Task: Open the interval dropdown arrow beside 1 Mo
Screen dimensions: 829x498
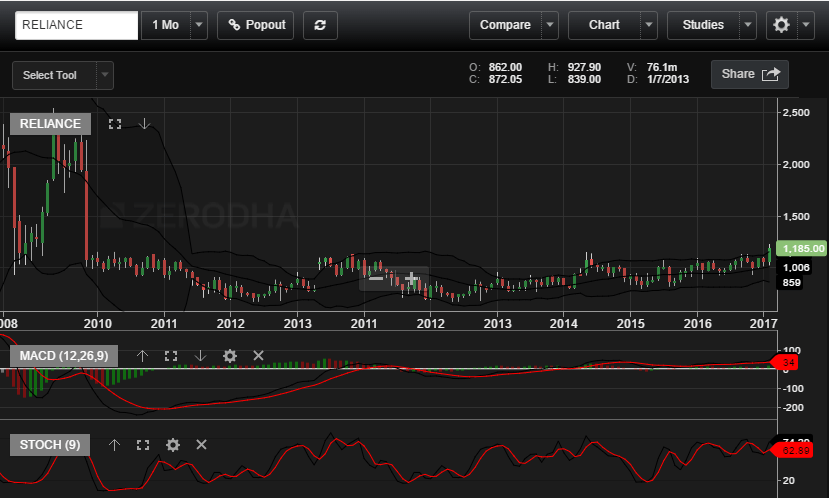Action: [x=199, y=25]
